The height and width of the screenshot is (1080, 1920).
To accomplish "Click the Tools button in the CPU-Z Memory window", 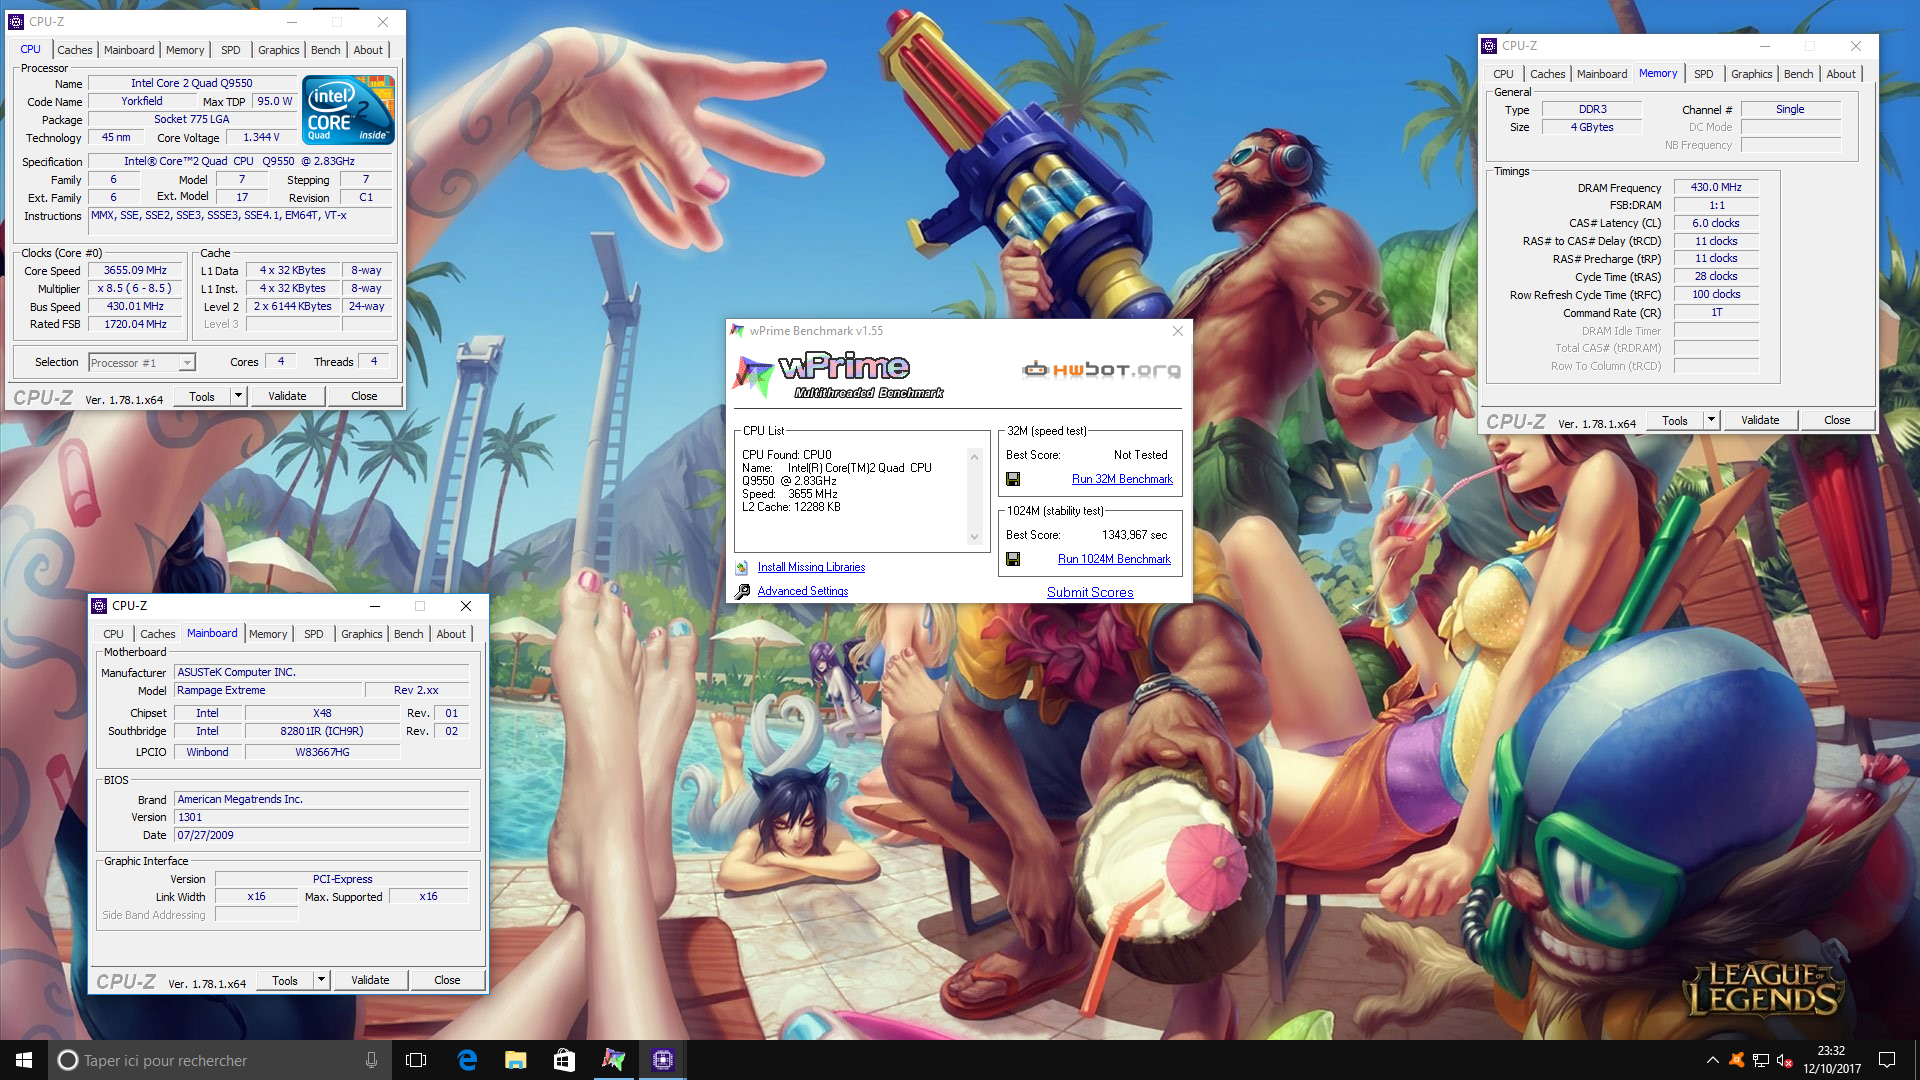I will click(1675, 420).
